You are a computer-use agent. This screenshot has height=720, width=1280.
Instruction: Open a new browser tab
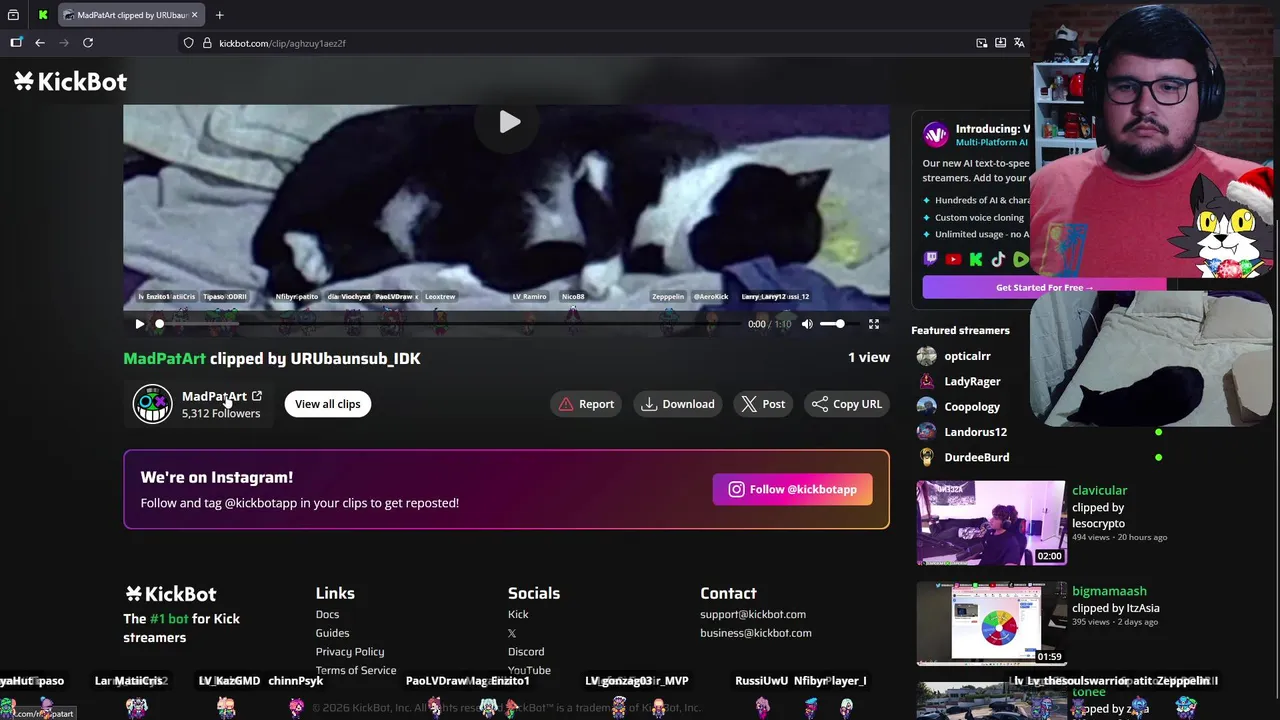pyautogui.click(x=219, y=15)
